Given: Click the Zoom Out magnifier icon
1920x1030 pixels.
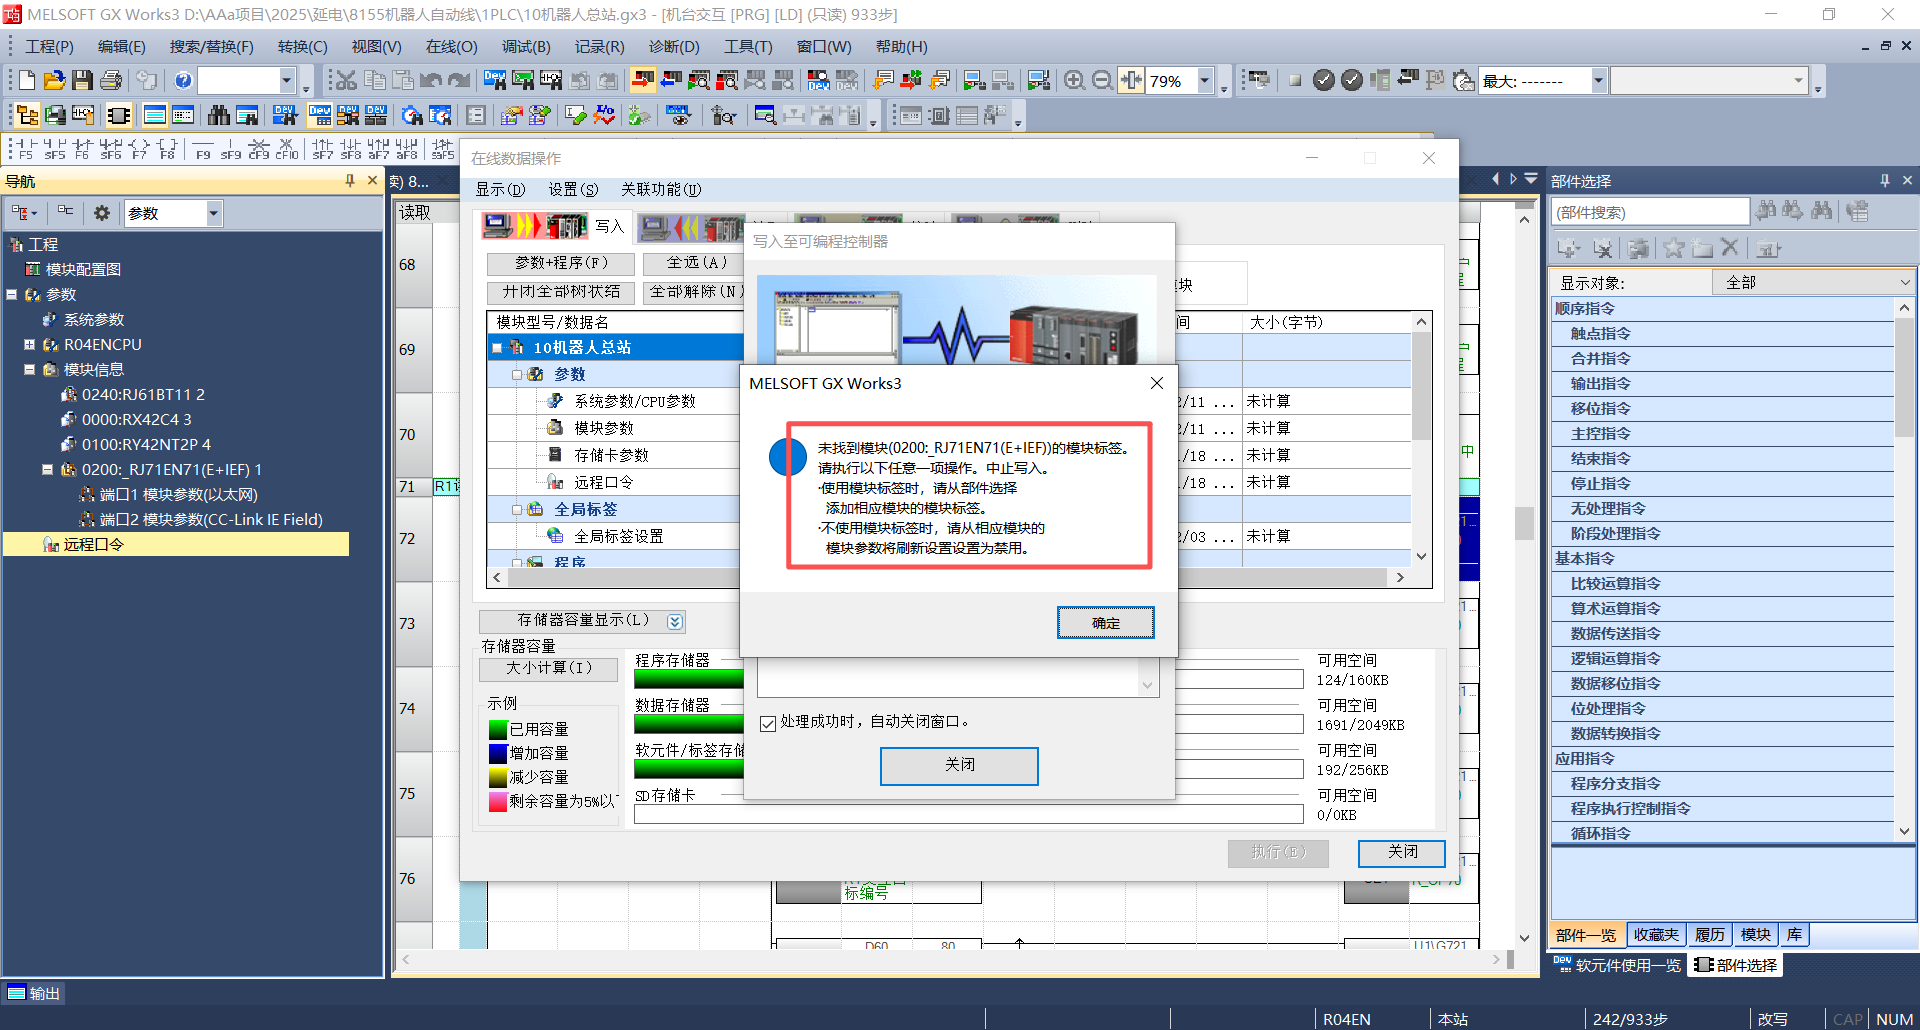Looking at the screenshot, I should (x=1102, y=81).
